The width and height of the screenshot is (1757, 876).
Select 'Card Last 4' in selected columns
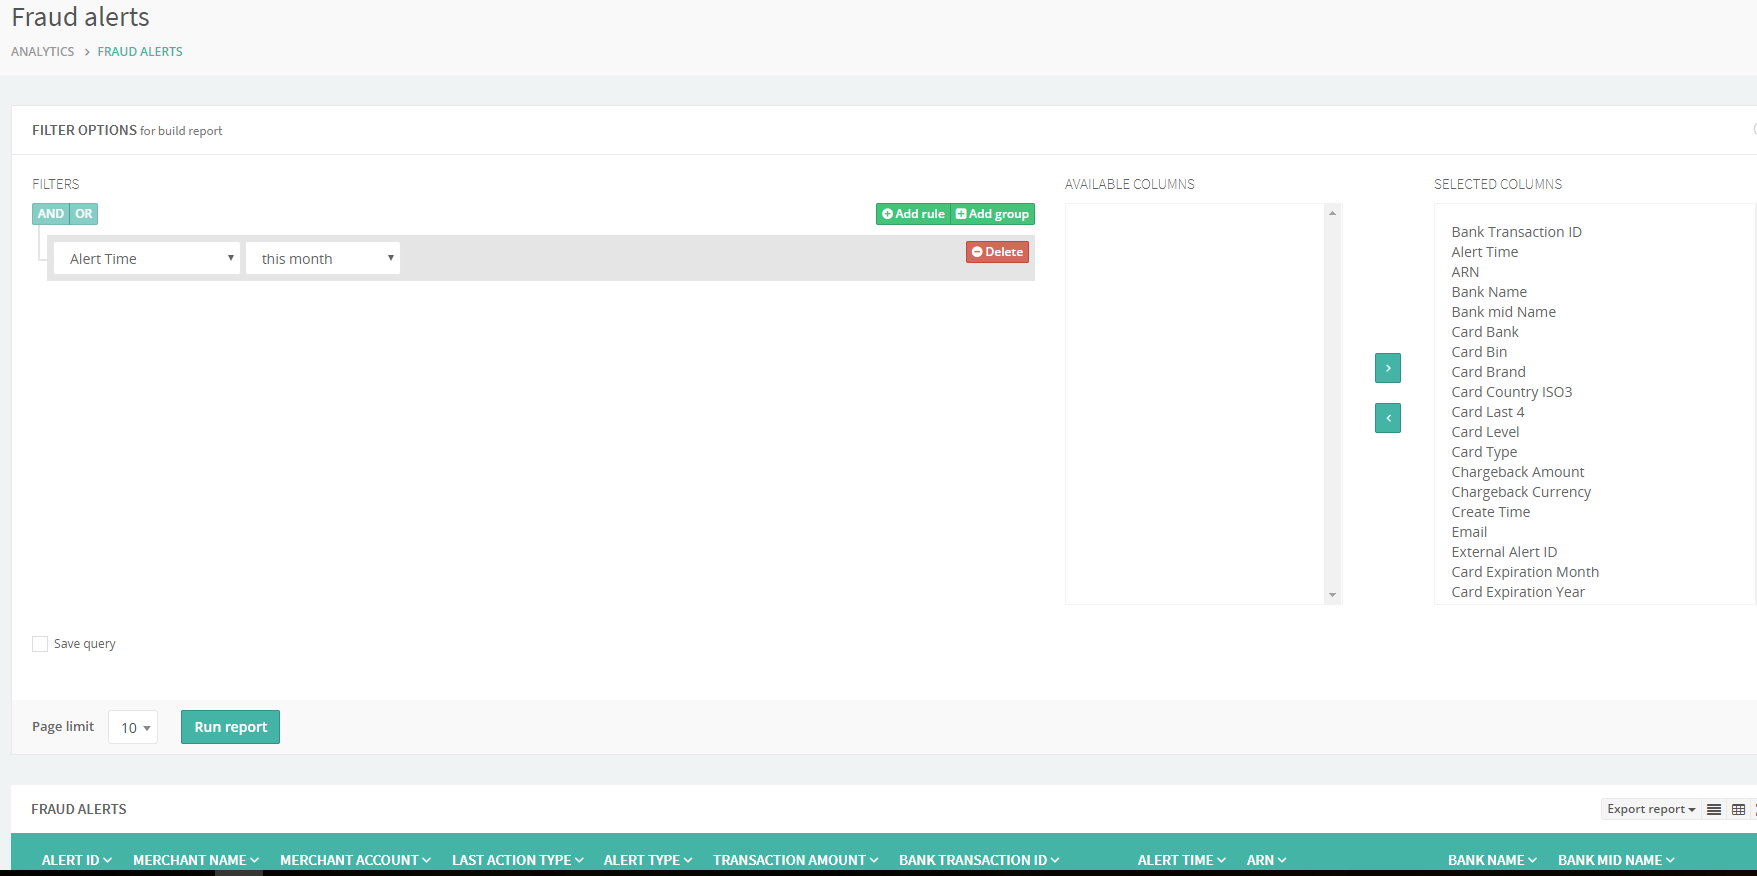[1488, 412]
